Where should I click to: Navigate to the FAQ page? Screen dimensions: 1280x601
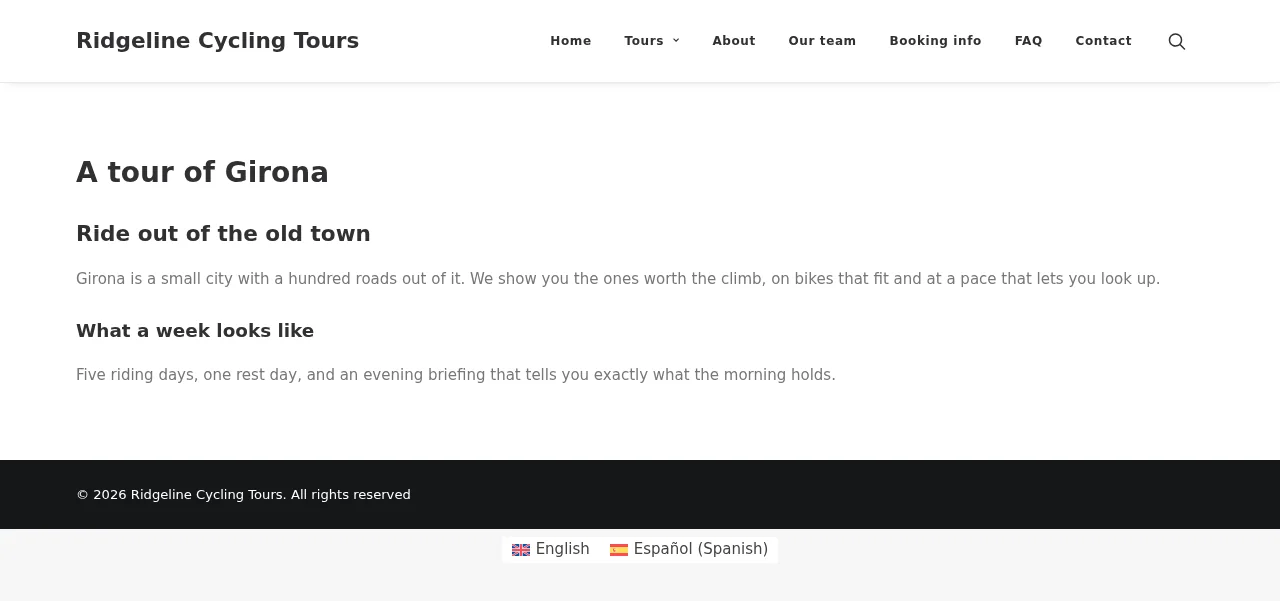(1028, 41)
